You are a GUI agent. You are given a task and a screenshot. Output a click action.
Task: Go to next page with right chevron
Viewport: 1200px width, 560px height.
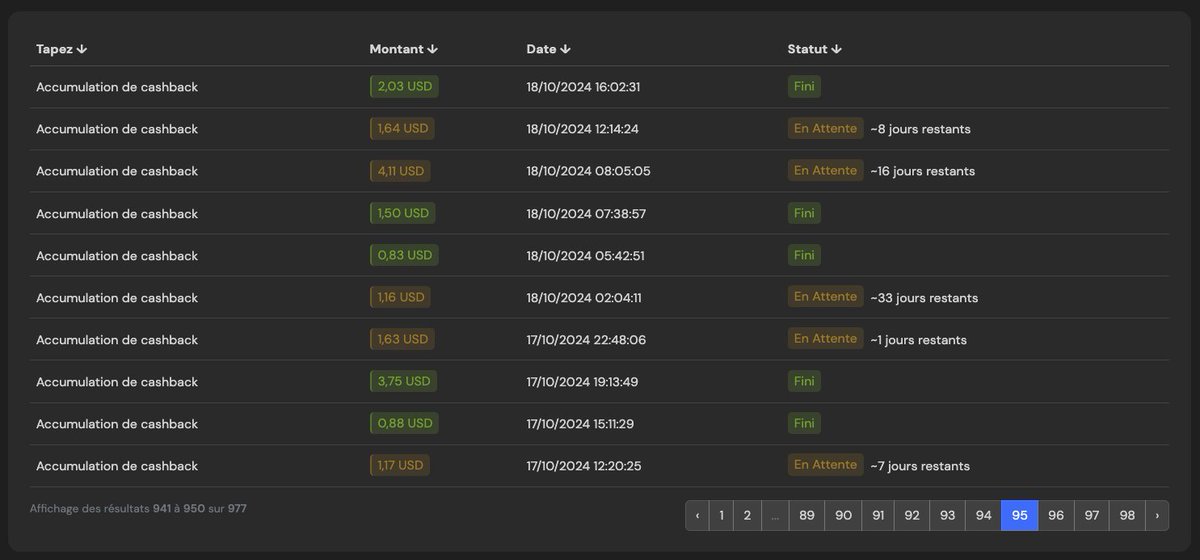(1157, 515)
